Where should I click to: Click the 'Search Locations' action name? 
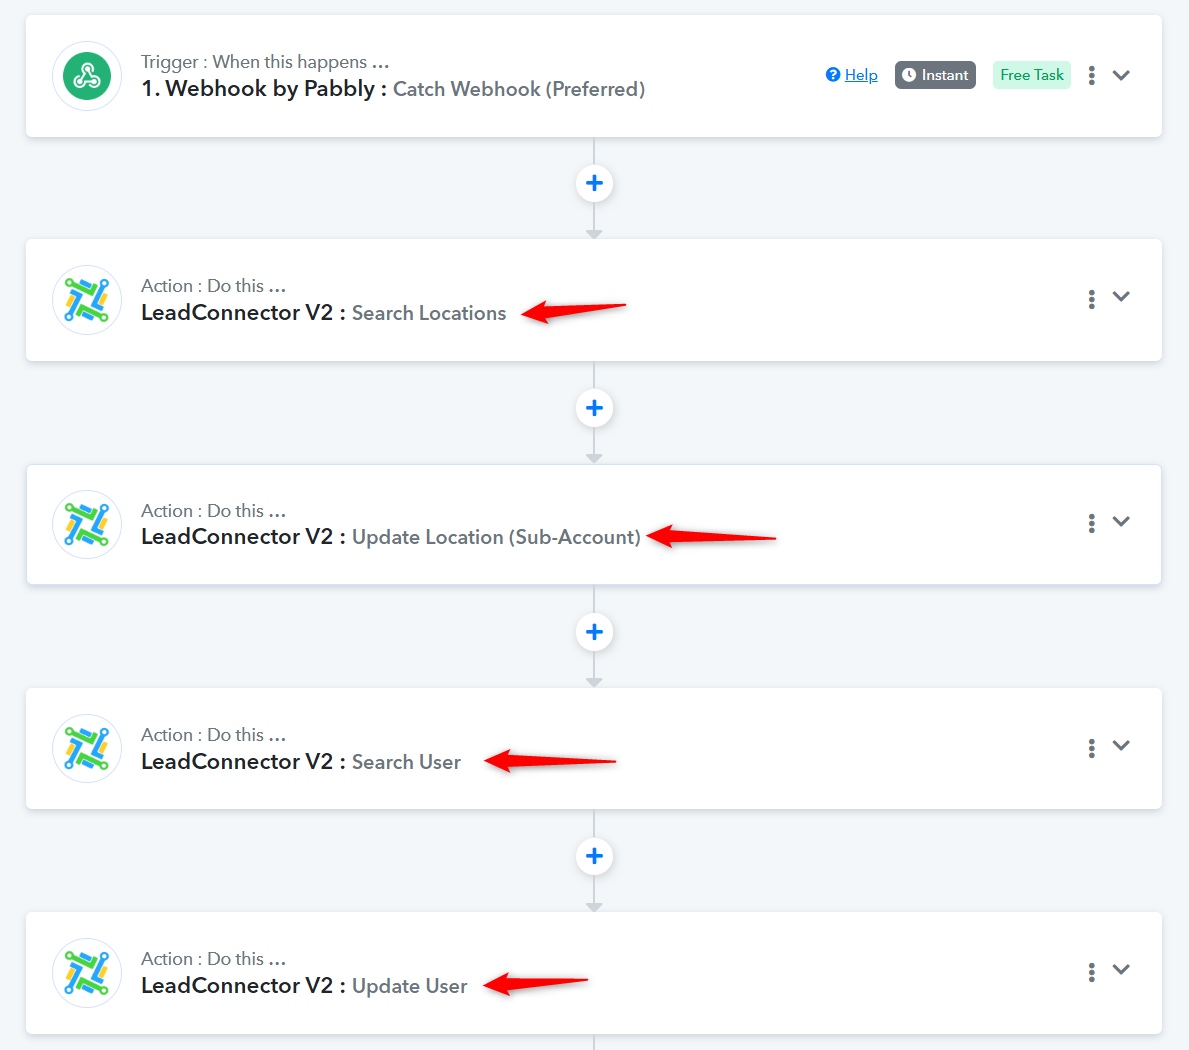428,313
